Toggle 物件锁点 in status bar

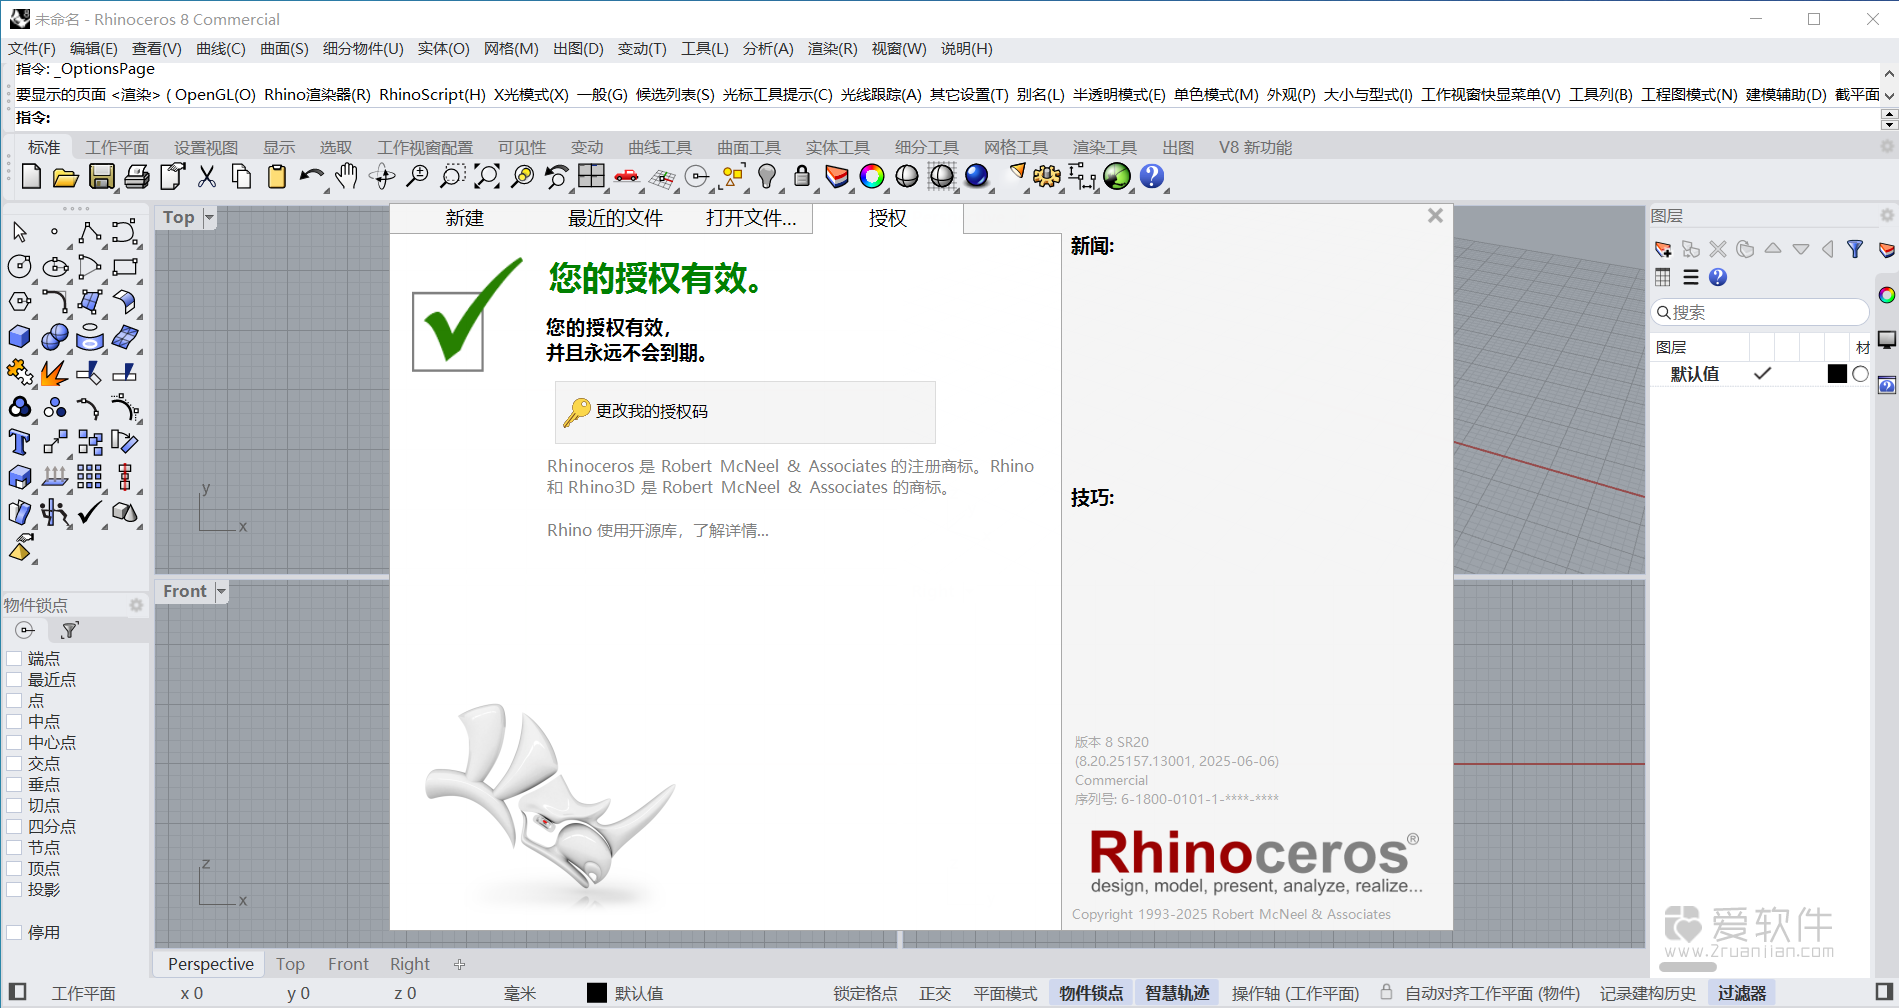click(1091, 993)
